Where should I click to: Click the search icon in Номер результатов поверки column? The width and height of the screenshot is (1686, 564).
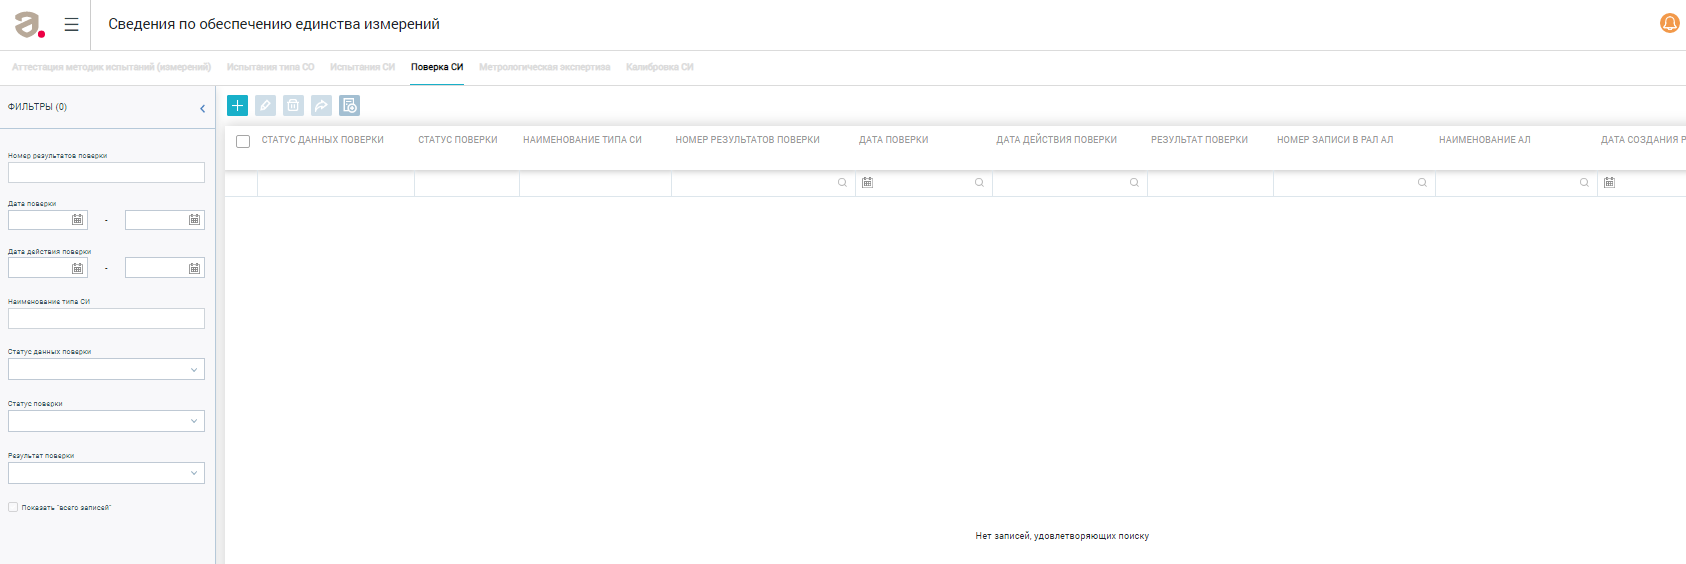click(842, 183)
